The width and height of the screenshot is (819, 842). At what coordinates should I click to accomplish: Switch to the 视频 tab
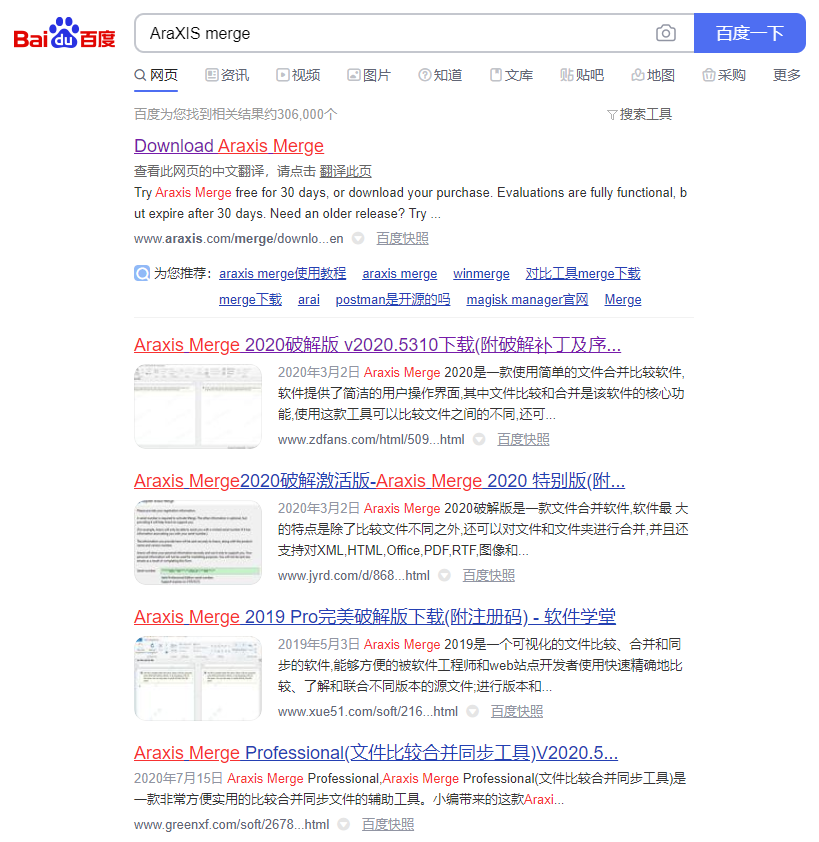[x=298, y=75]
